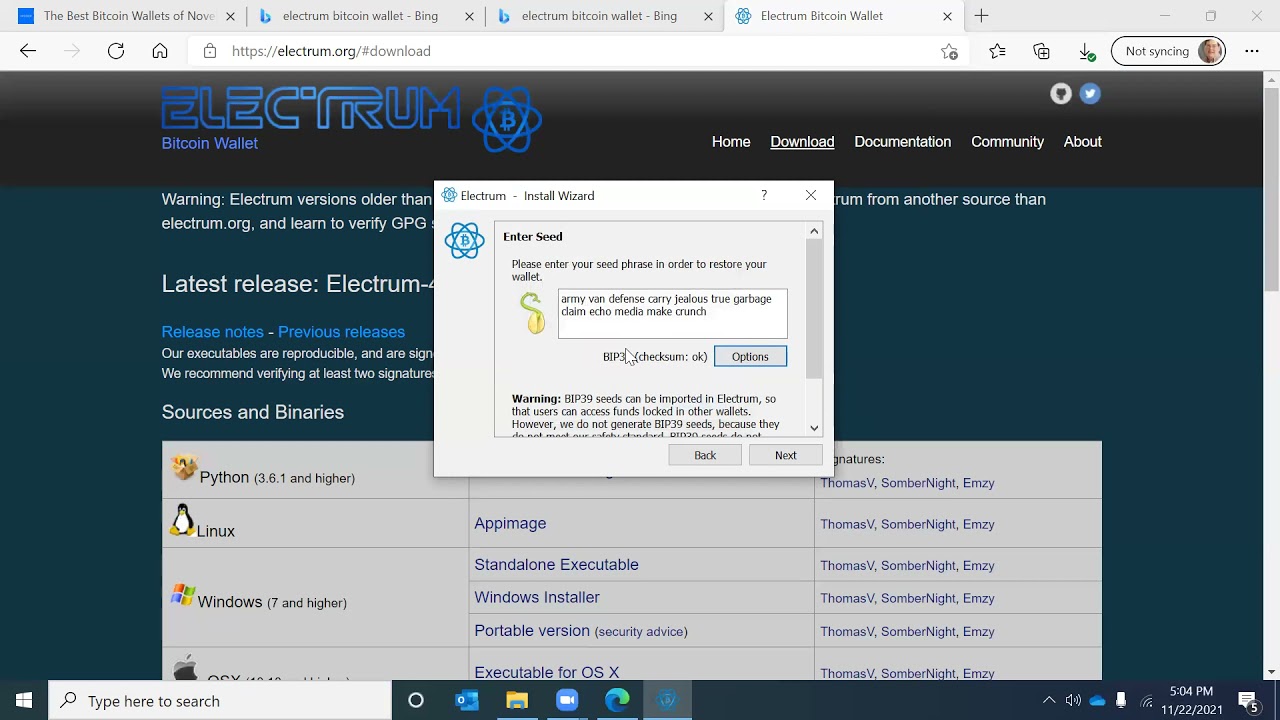Click the Options button in wizard
Image resolution: width=1280 pixels, height=720 pixels.
click(x=750, y=357)
